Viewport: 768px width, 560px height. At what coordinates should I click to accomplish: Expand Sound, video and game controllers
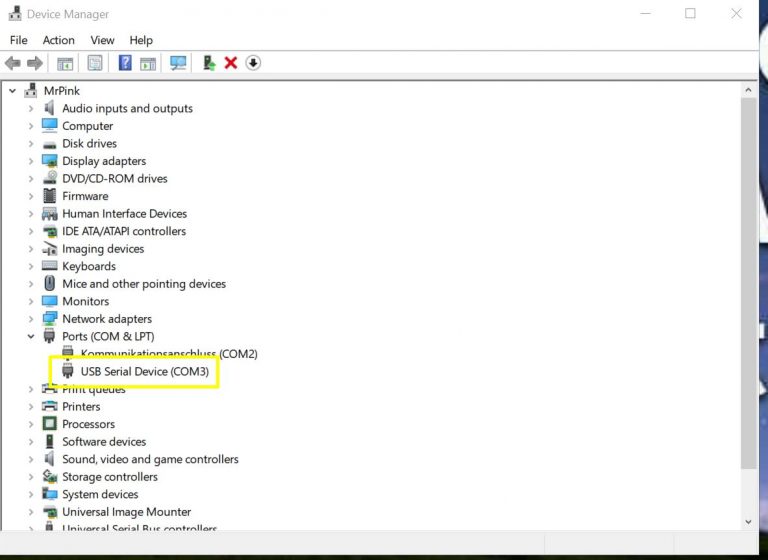[x=31, y=459]
